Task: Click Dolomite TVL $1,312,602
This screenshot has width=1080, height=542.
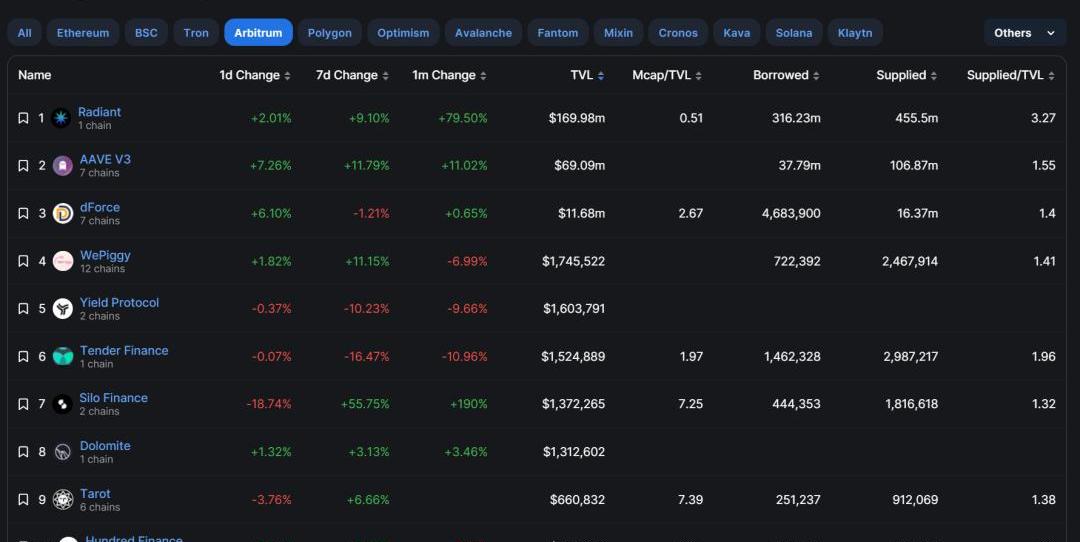Action: click(574, 452)
